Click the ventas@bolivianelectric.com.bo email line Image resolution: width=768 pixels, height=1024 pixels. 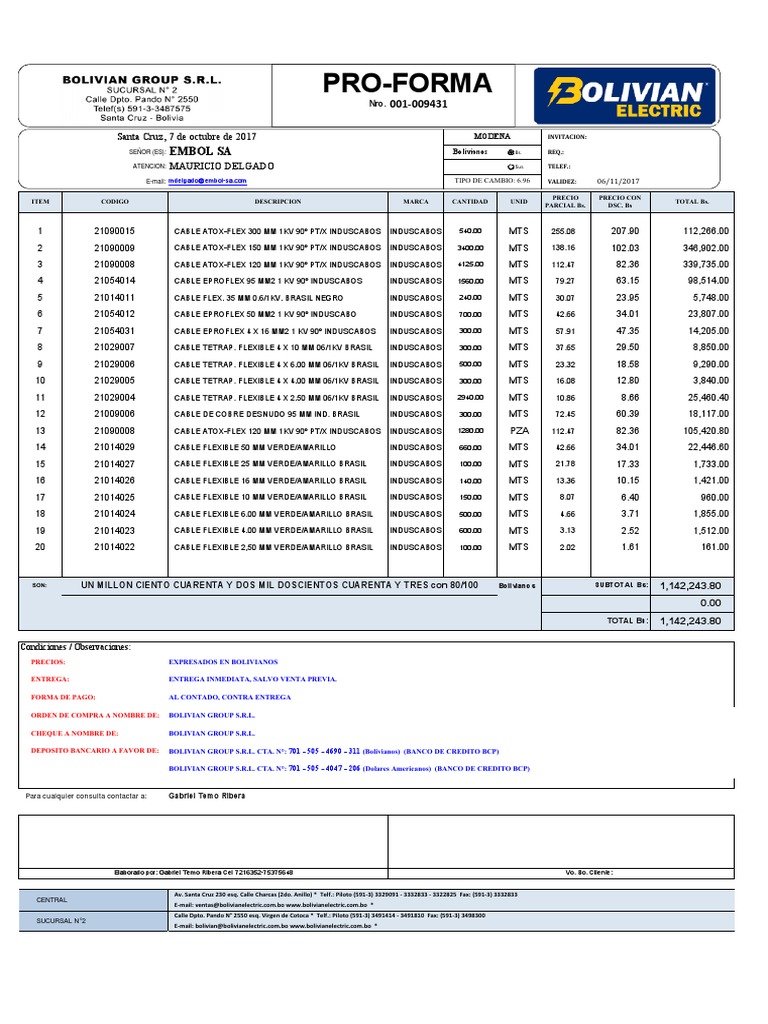274,905
